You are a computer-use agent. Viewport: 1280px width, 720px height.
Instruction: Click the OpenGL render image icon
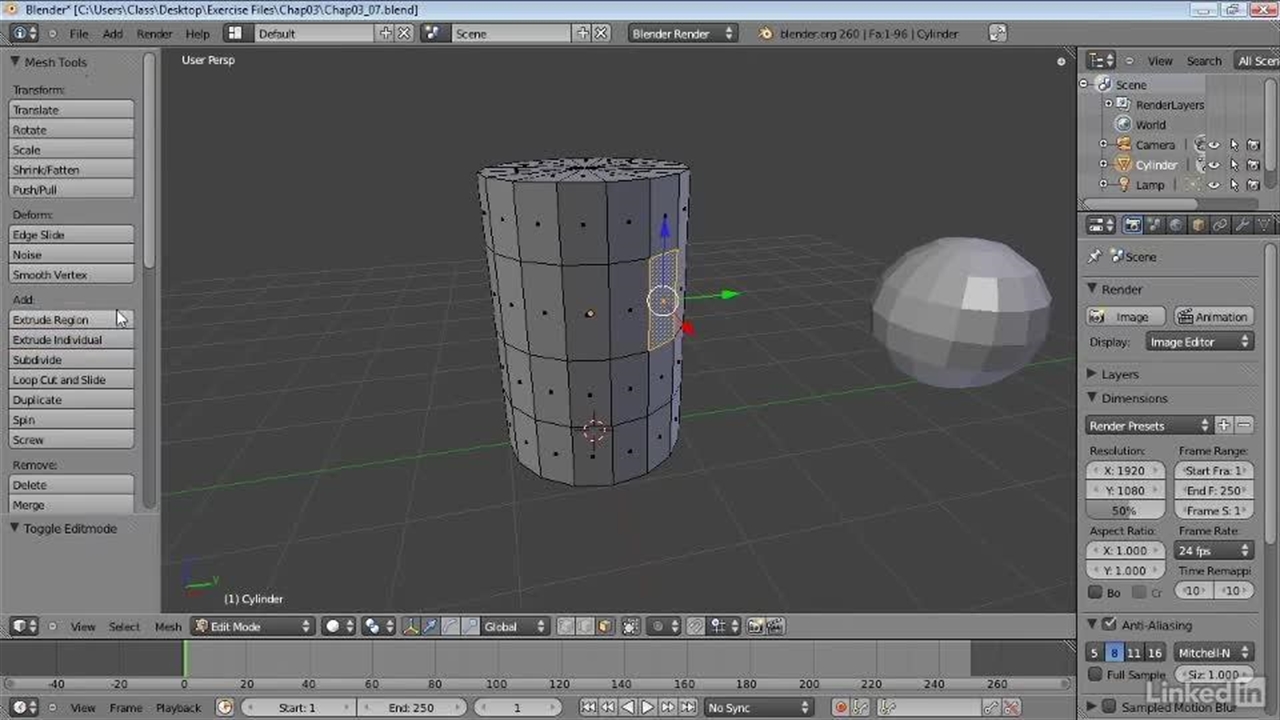(755, 626)
